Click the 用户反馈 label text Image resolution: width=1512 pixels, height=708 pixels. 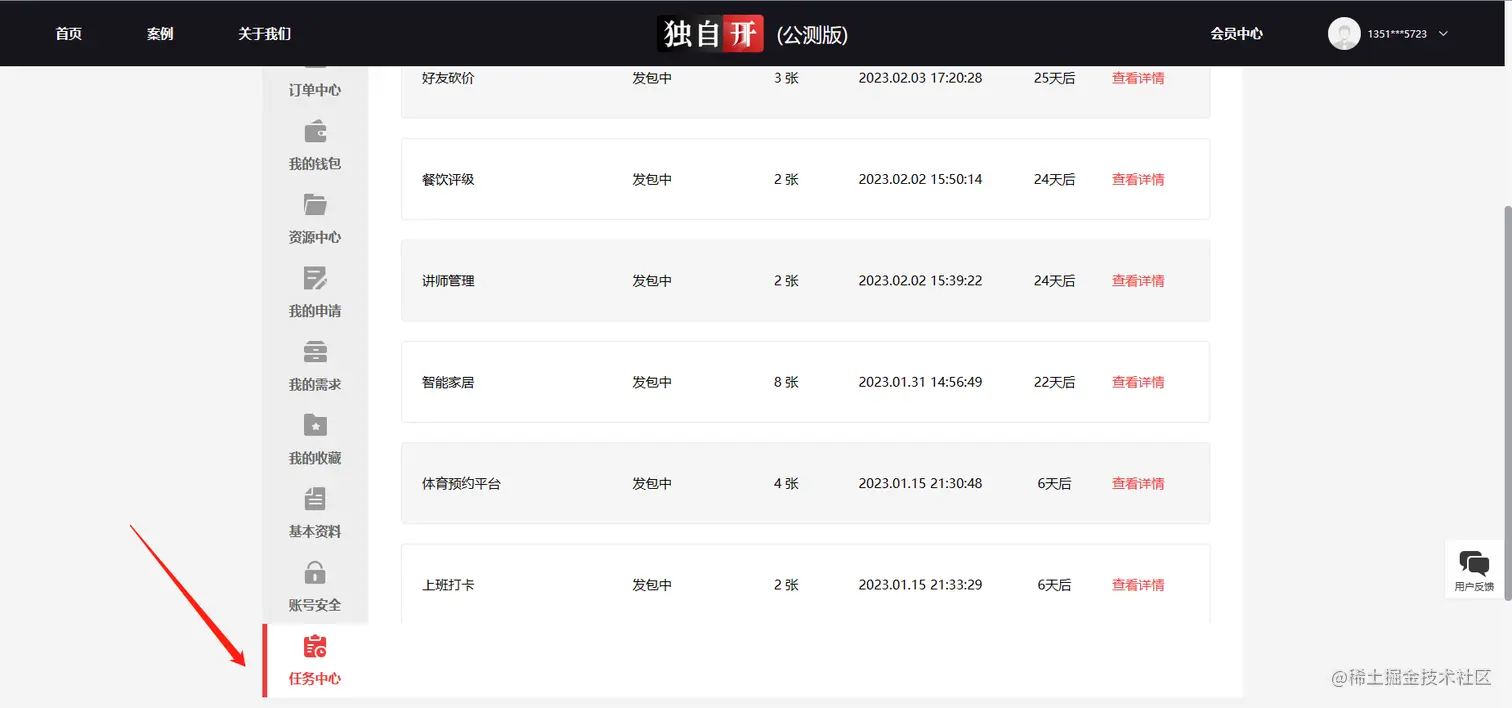point(1474,587)
